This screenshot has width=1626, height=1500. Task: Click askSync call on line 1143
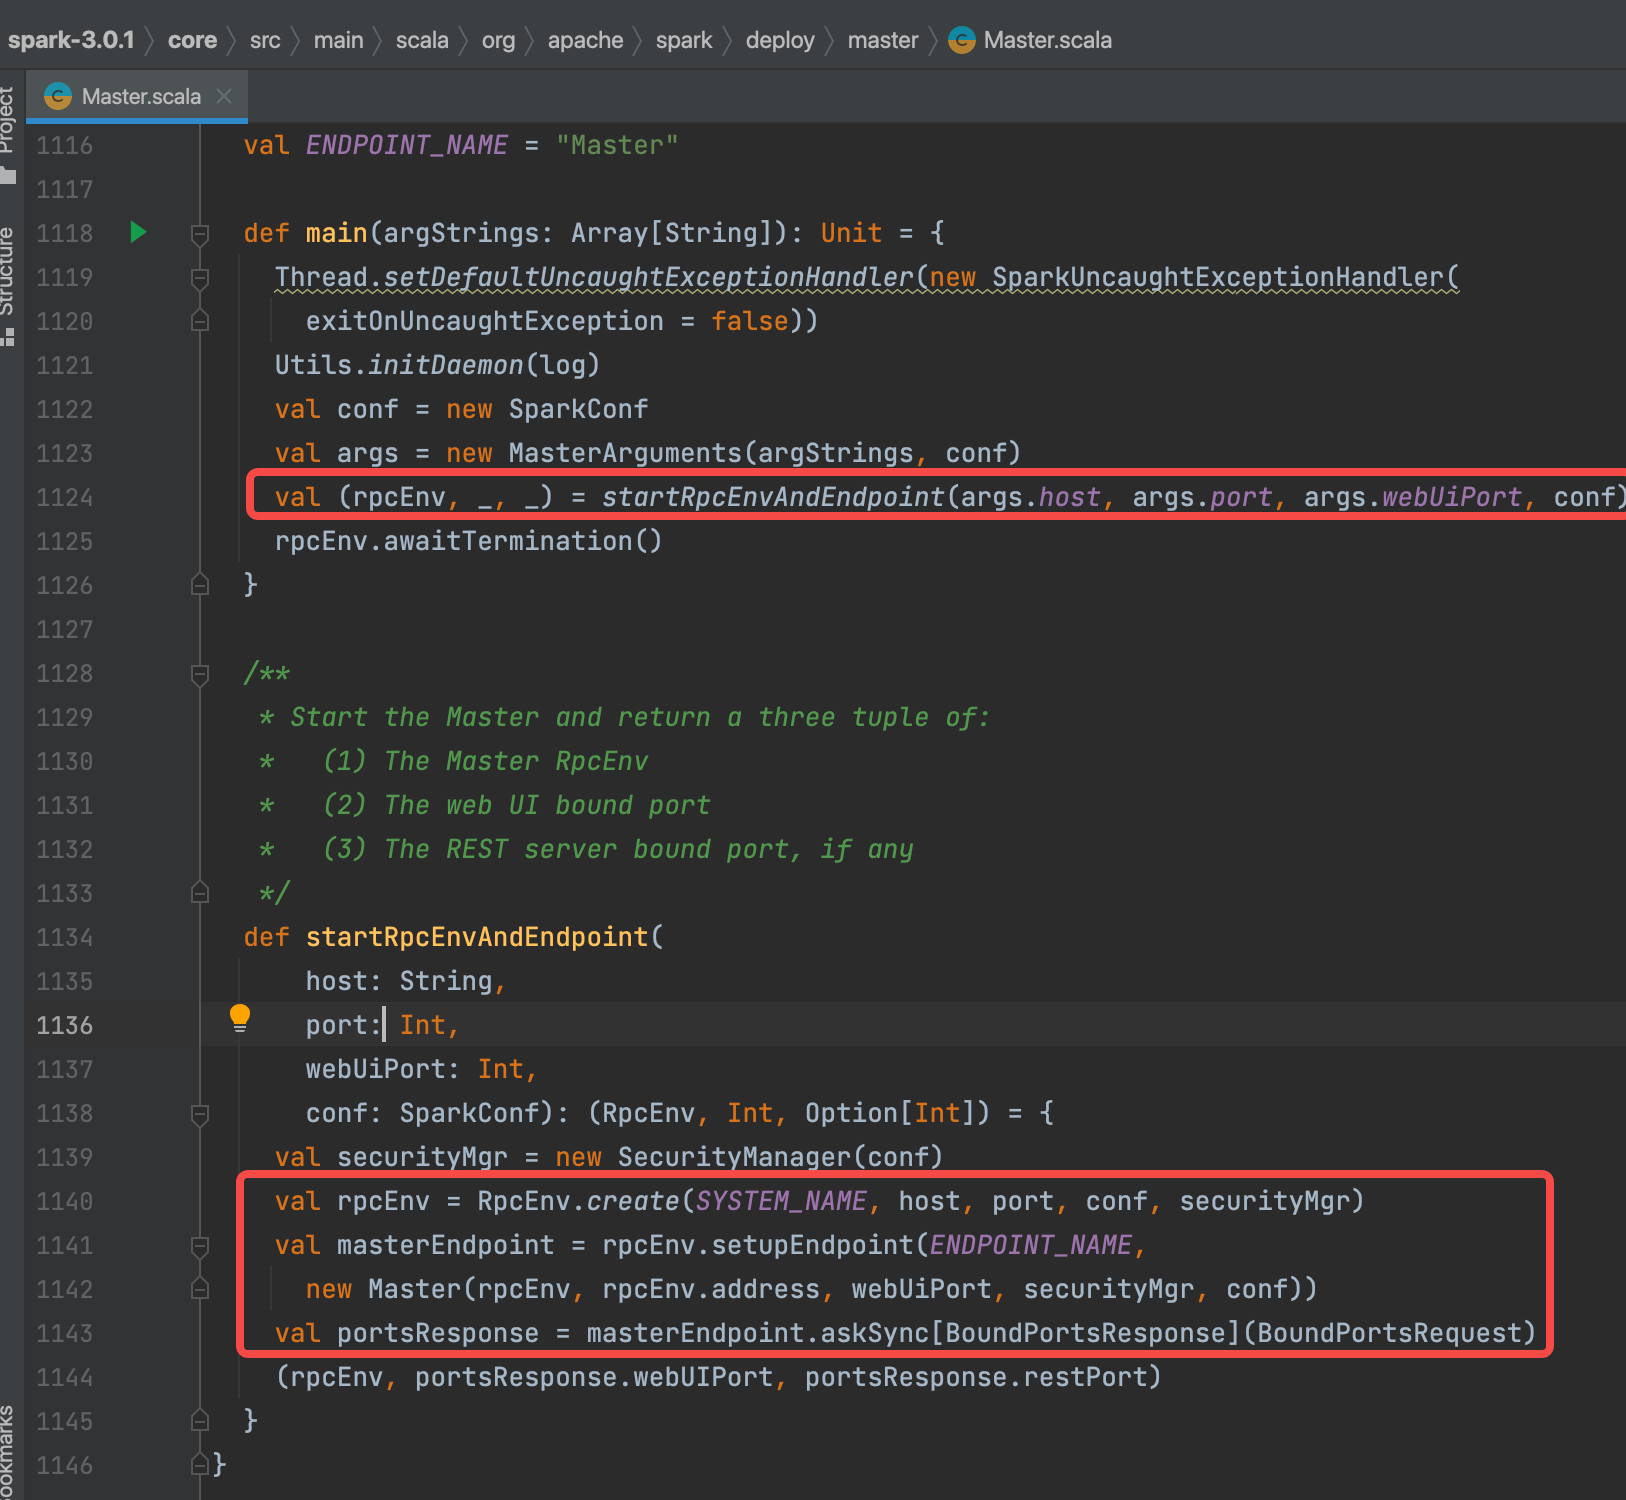874,1333
